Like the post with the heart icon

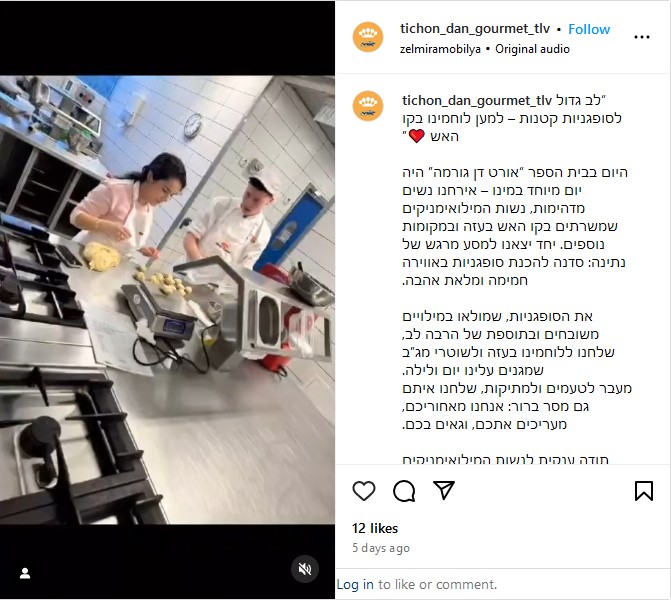click(x=364, y=491)
